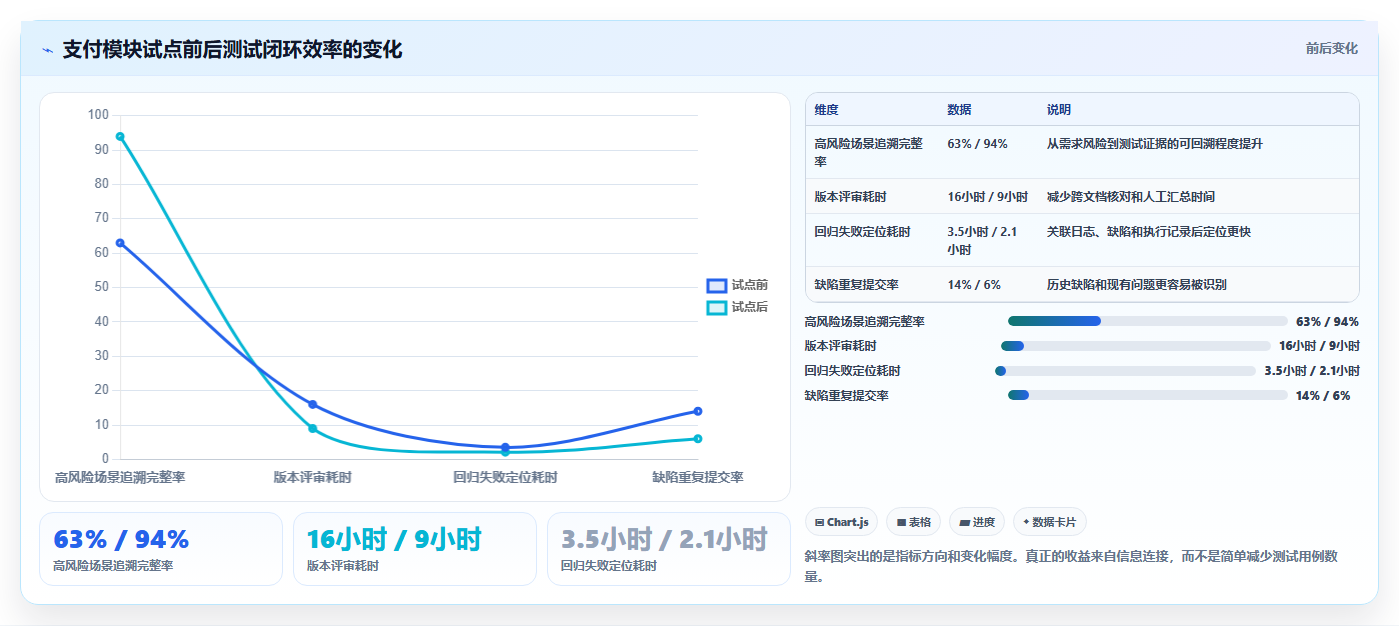The image size is (1399, 626).
Task: Select the 表格 tag chip
Action: (x=913, y=522)
